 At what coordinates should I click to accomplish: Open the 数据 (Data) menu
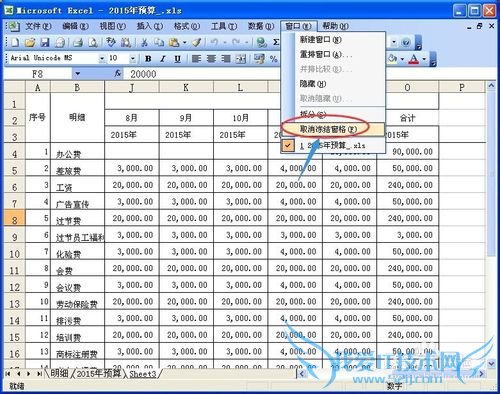[x=261, y=26]
